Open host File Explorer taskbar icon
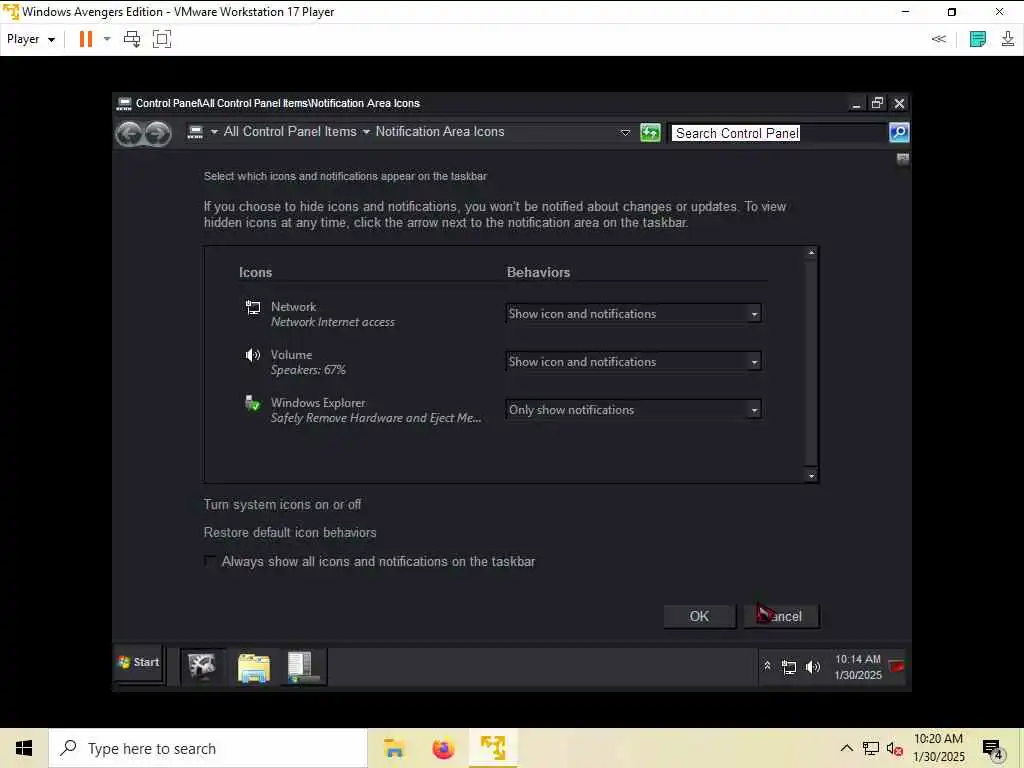This screenshot has height=768, width=1024. pyautogui.click(x=394, y=748)
